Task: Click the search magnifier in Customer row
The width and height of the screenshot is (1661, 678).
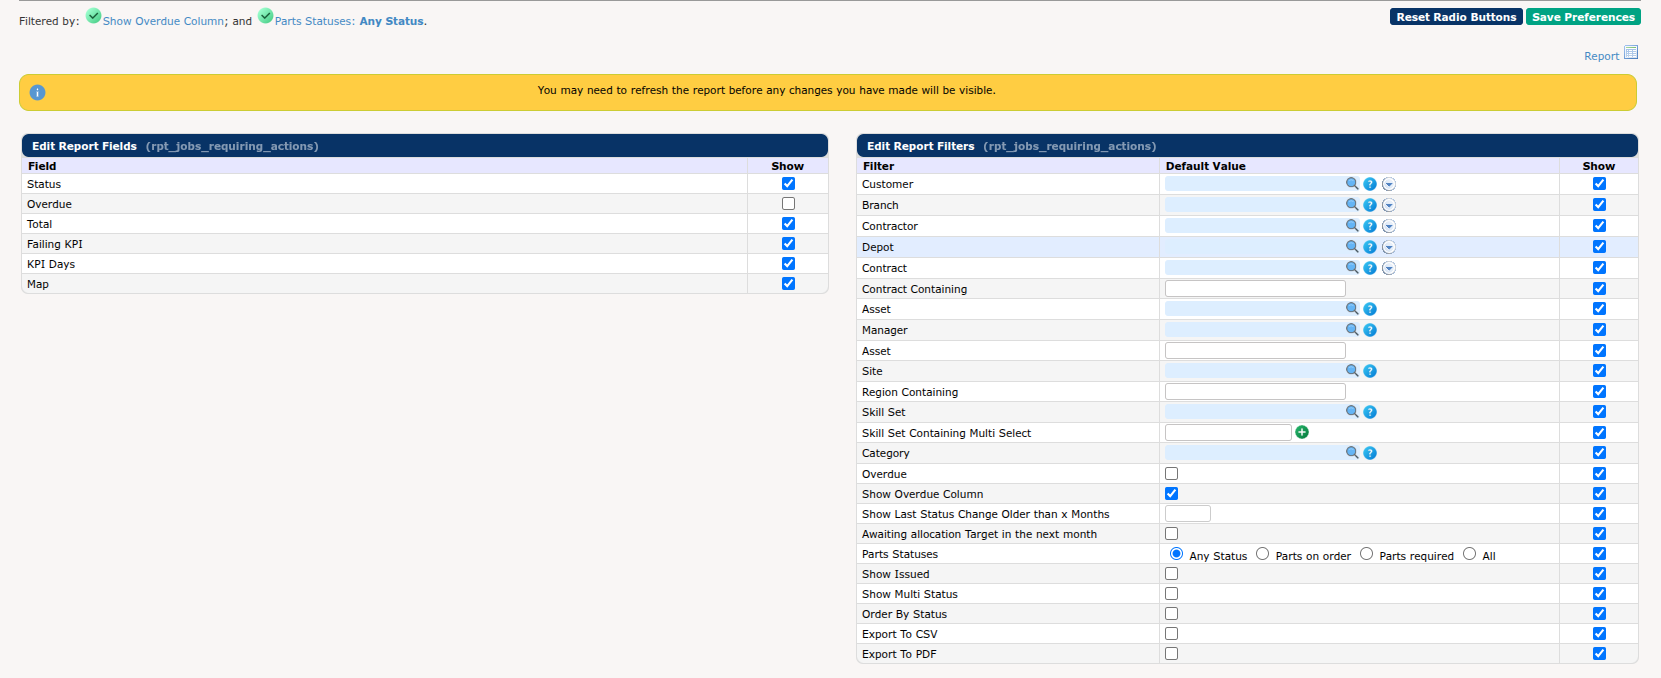Action: click(1352, 184)
